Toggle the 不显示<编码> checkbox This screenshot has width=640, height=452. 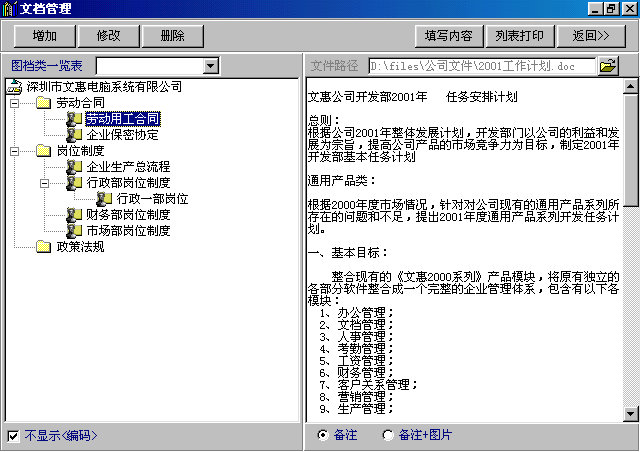point(13,436)
